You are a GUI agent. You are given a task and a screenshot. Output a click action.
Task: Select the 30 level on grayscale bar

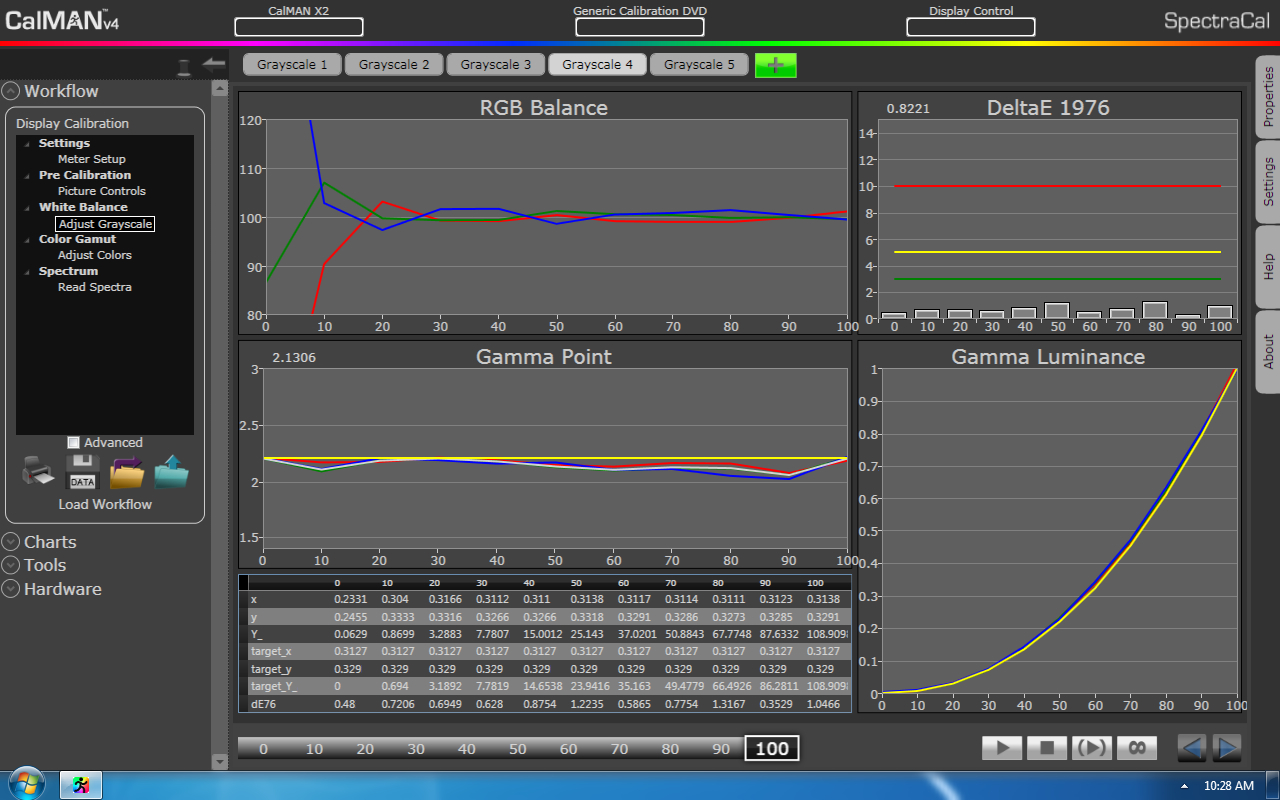416,748
